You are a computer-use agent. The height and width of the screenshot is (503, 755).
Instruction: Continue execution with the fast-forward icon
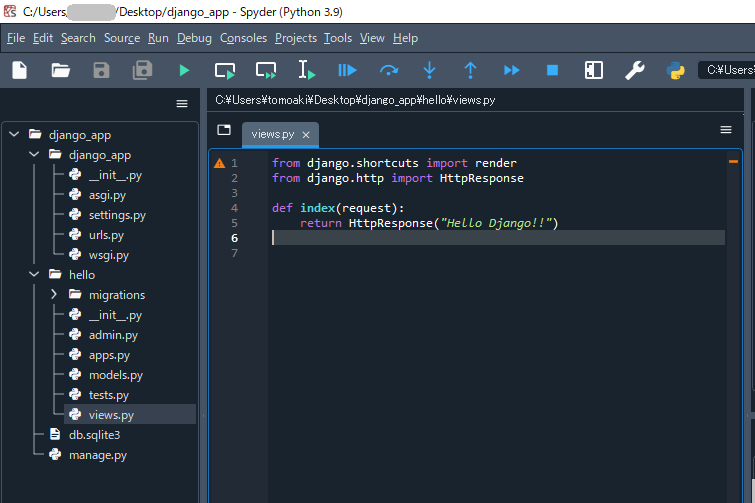[x=511, y=71]
